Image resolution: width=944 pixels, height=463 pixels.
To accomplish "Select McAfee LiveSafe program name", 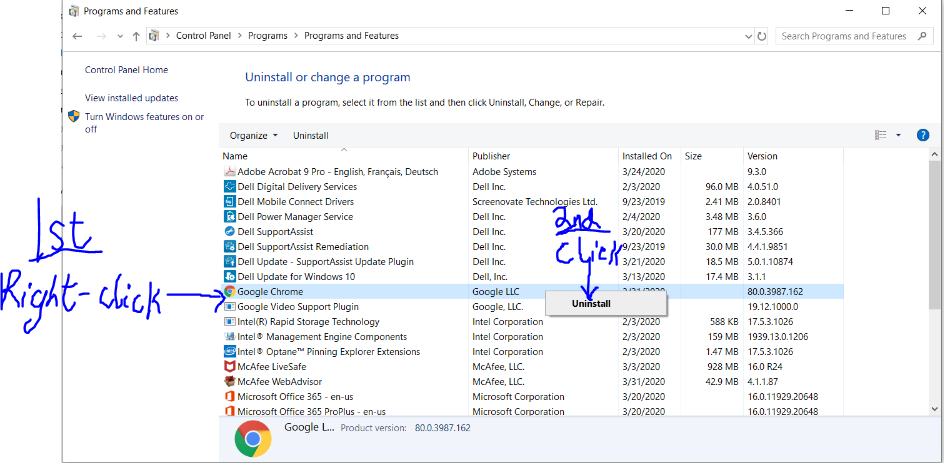I will coord(272,367).
